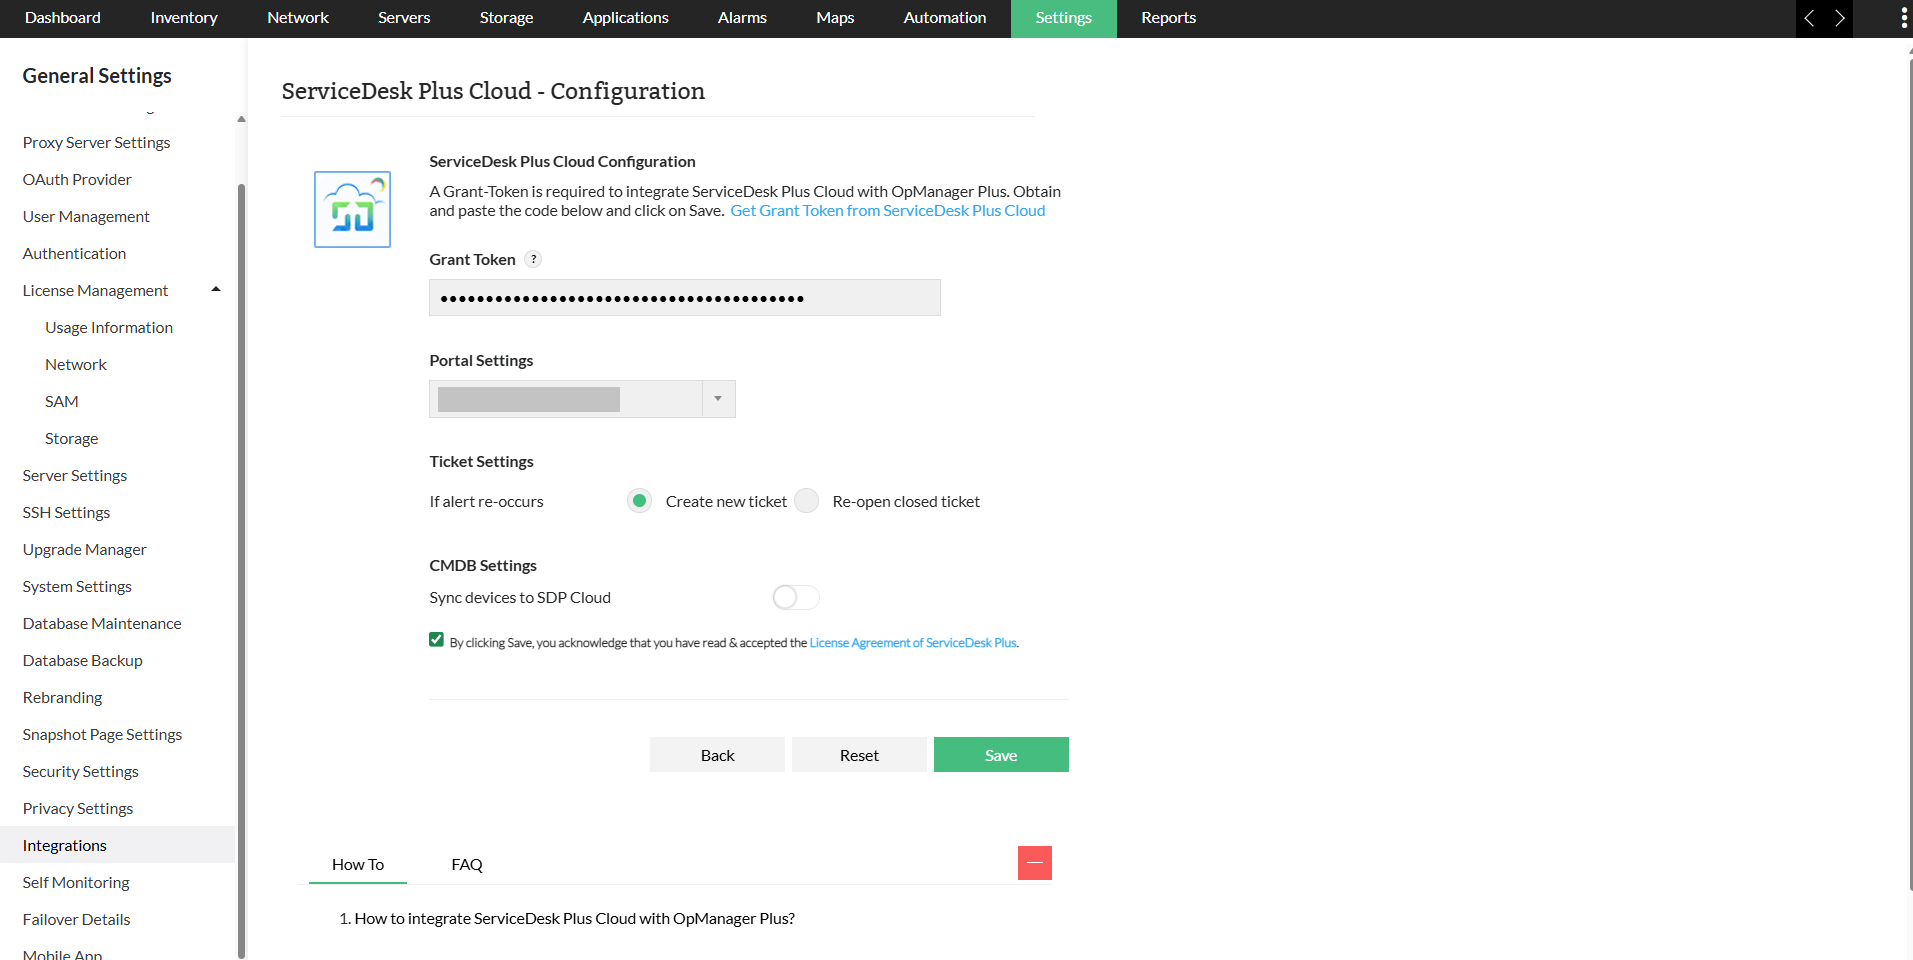Open the Automation menu
This screenshot has height=960, width=1913.
click(x=945, y=18)
